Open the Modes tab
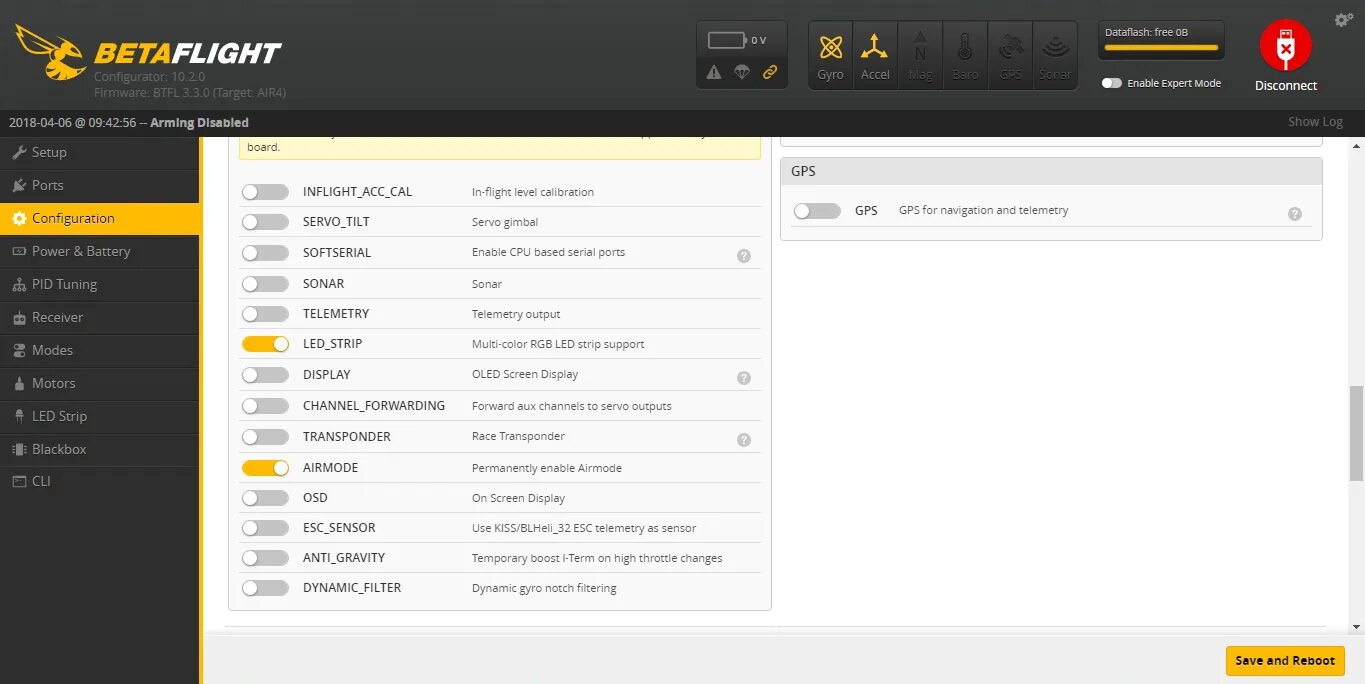The height and width of the screenshot is (684, 1365). pyautogui.click(x=100, y=351)
